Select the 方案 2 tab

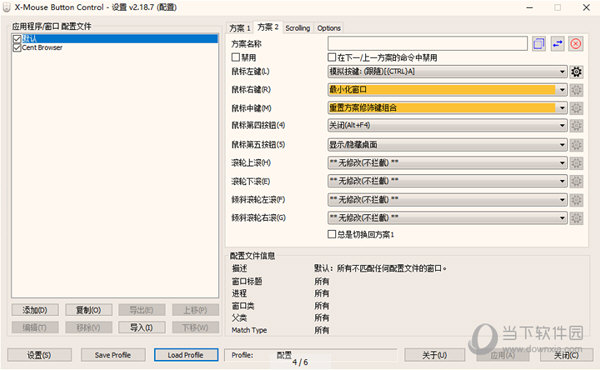pos(268,27)
